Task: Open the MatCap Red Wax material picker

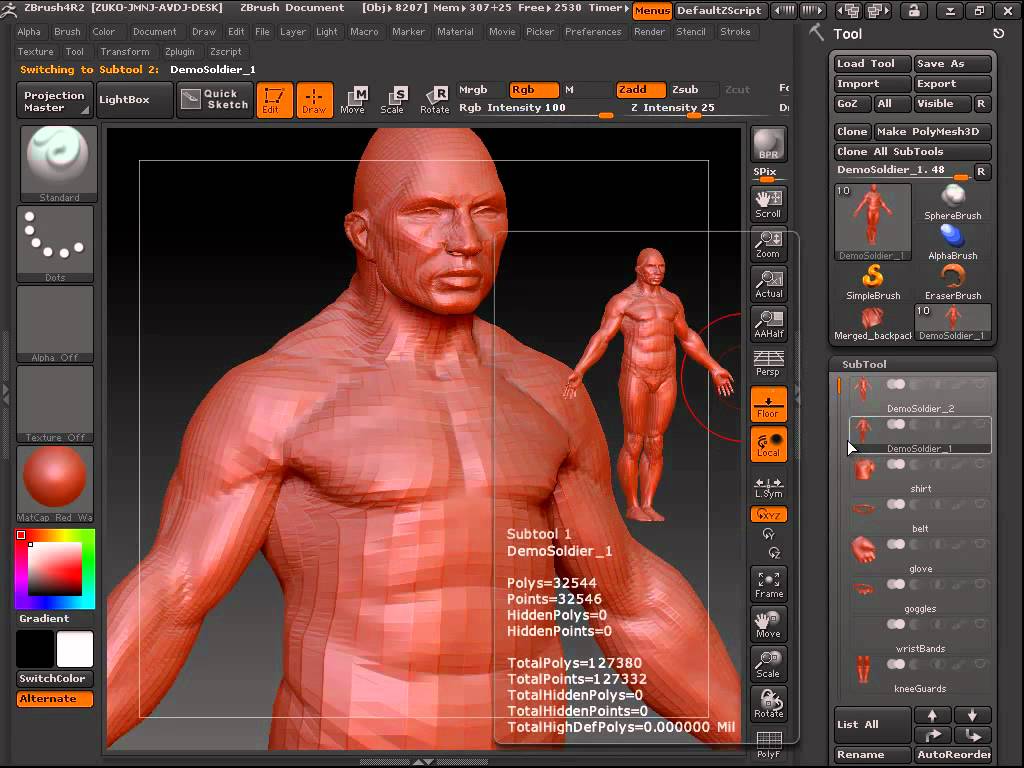Action: click(55, 484)
